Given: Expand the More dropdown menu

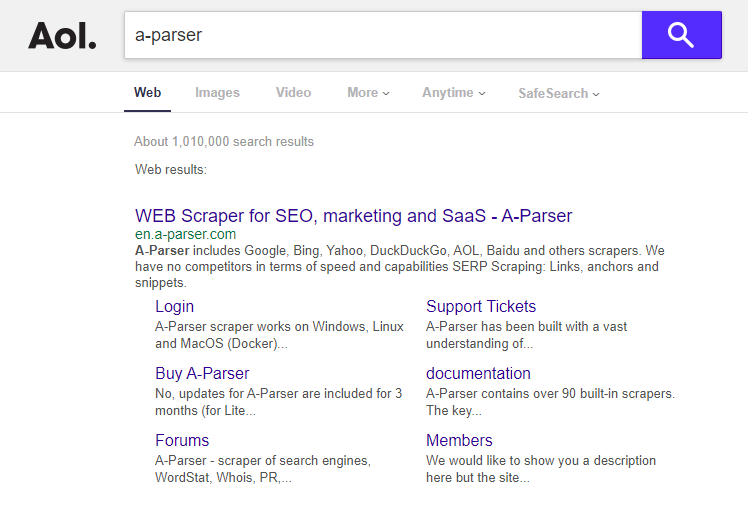Looking at the screenshot, I should [x=368, y=92].
